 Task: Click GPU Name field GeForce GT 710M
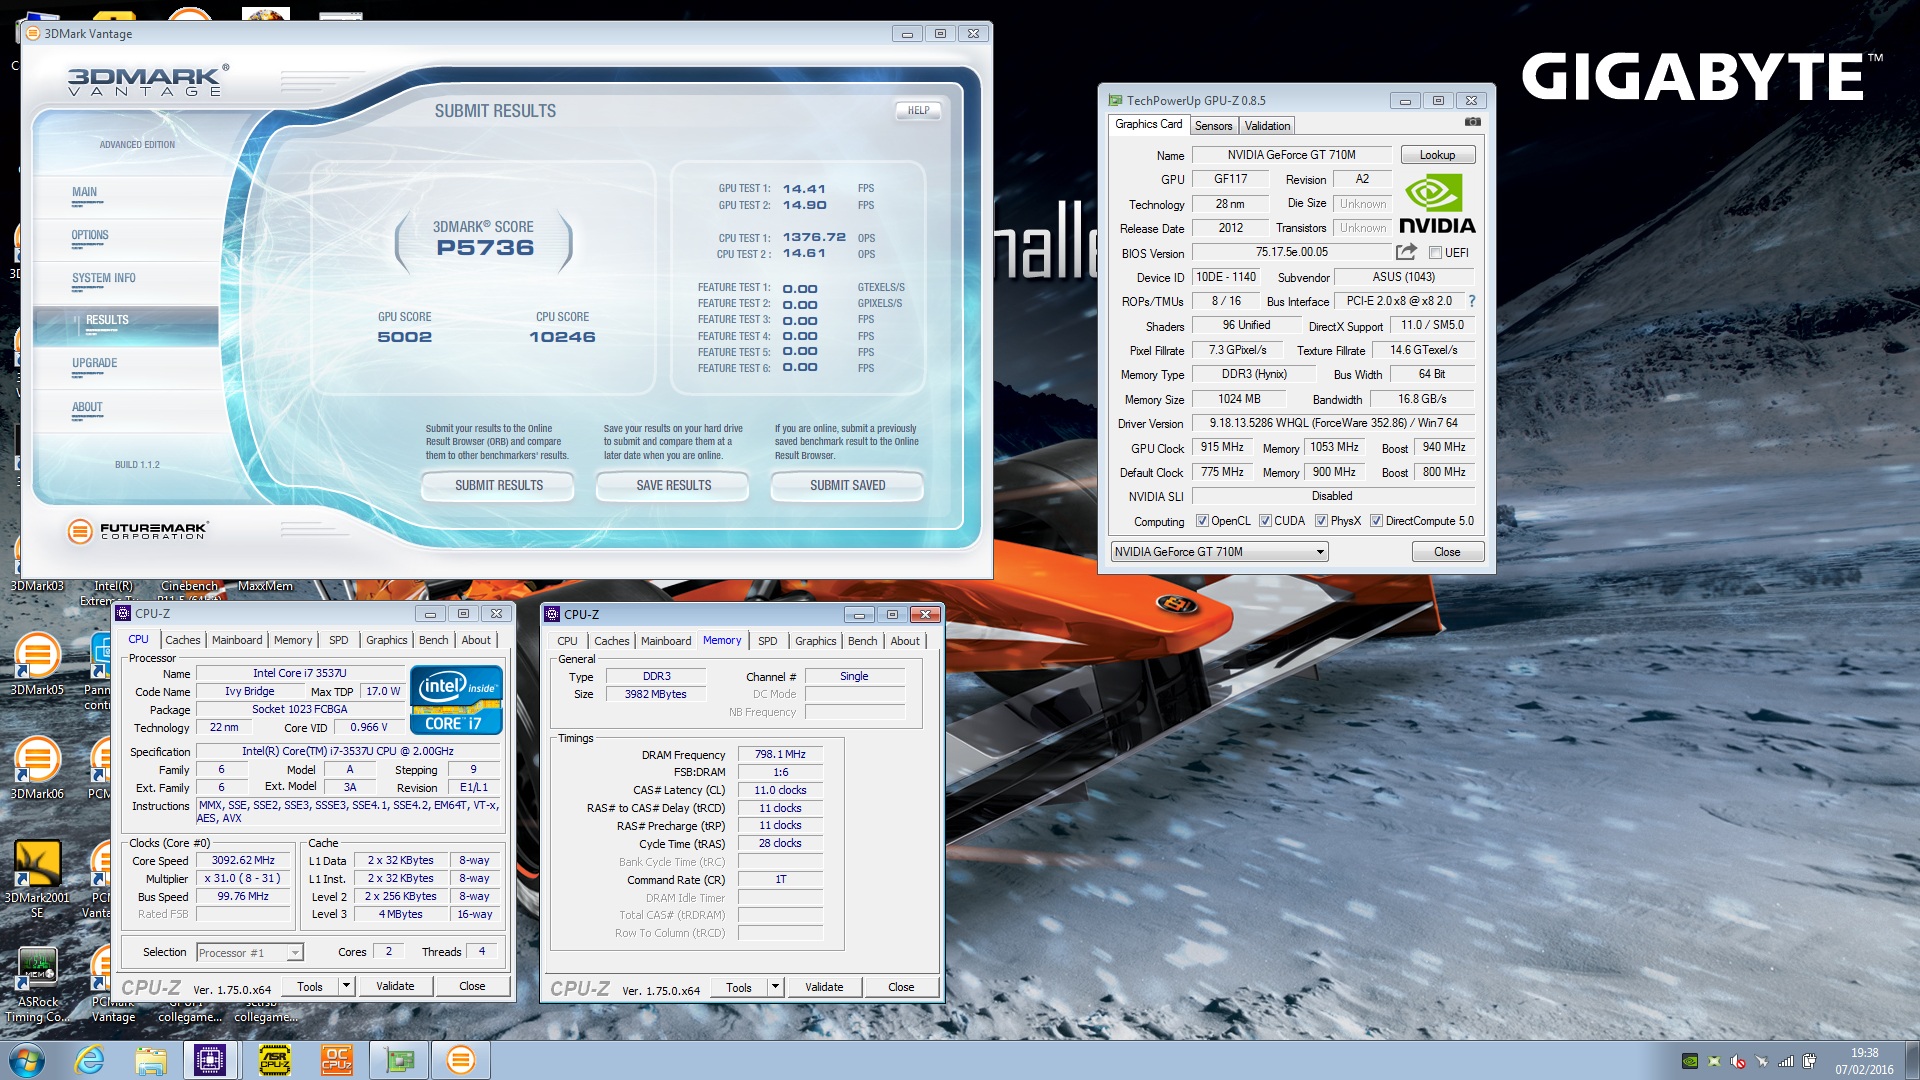click(1291, 155)
